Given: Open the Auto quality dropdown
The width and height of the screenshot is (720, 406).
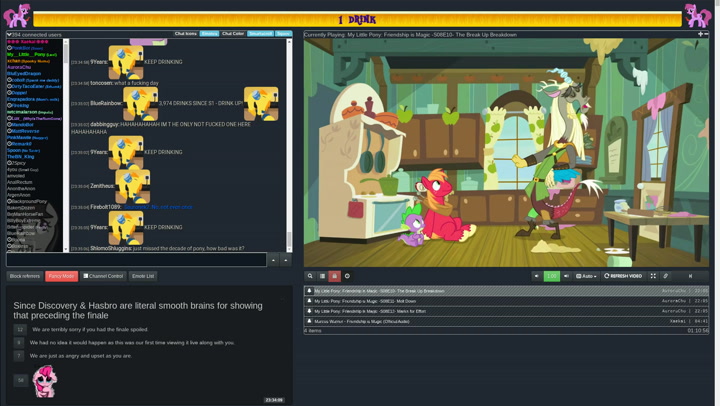Looking at the screenshot, I should click(x=586, y=276).
